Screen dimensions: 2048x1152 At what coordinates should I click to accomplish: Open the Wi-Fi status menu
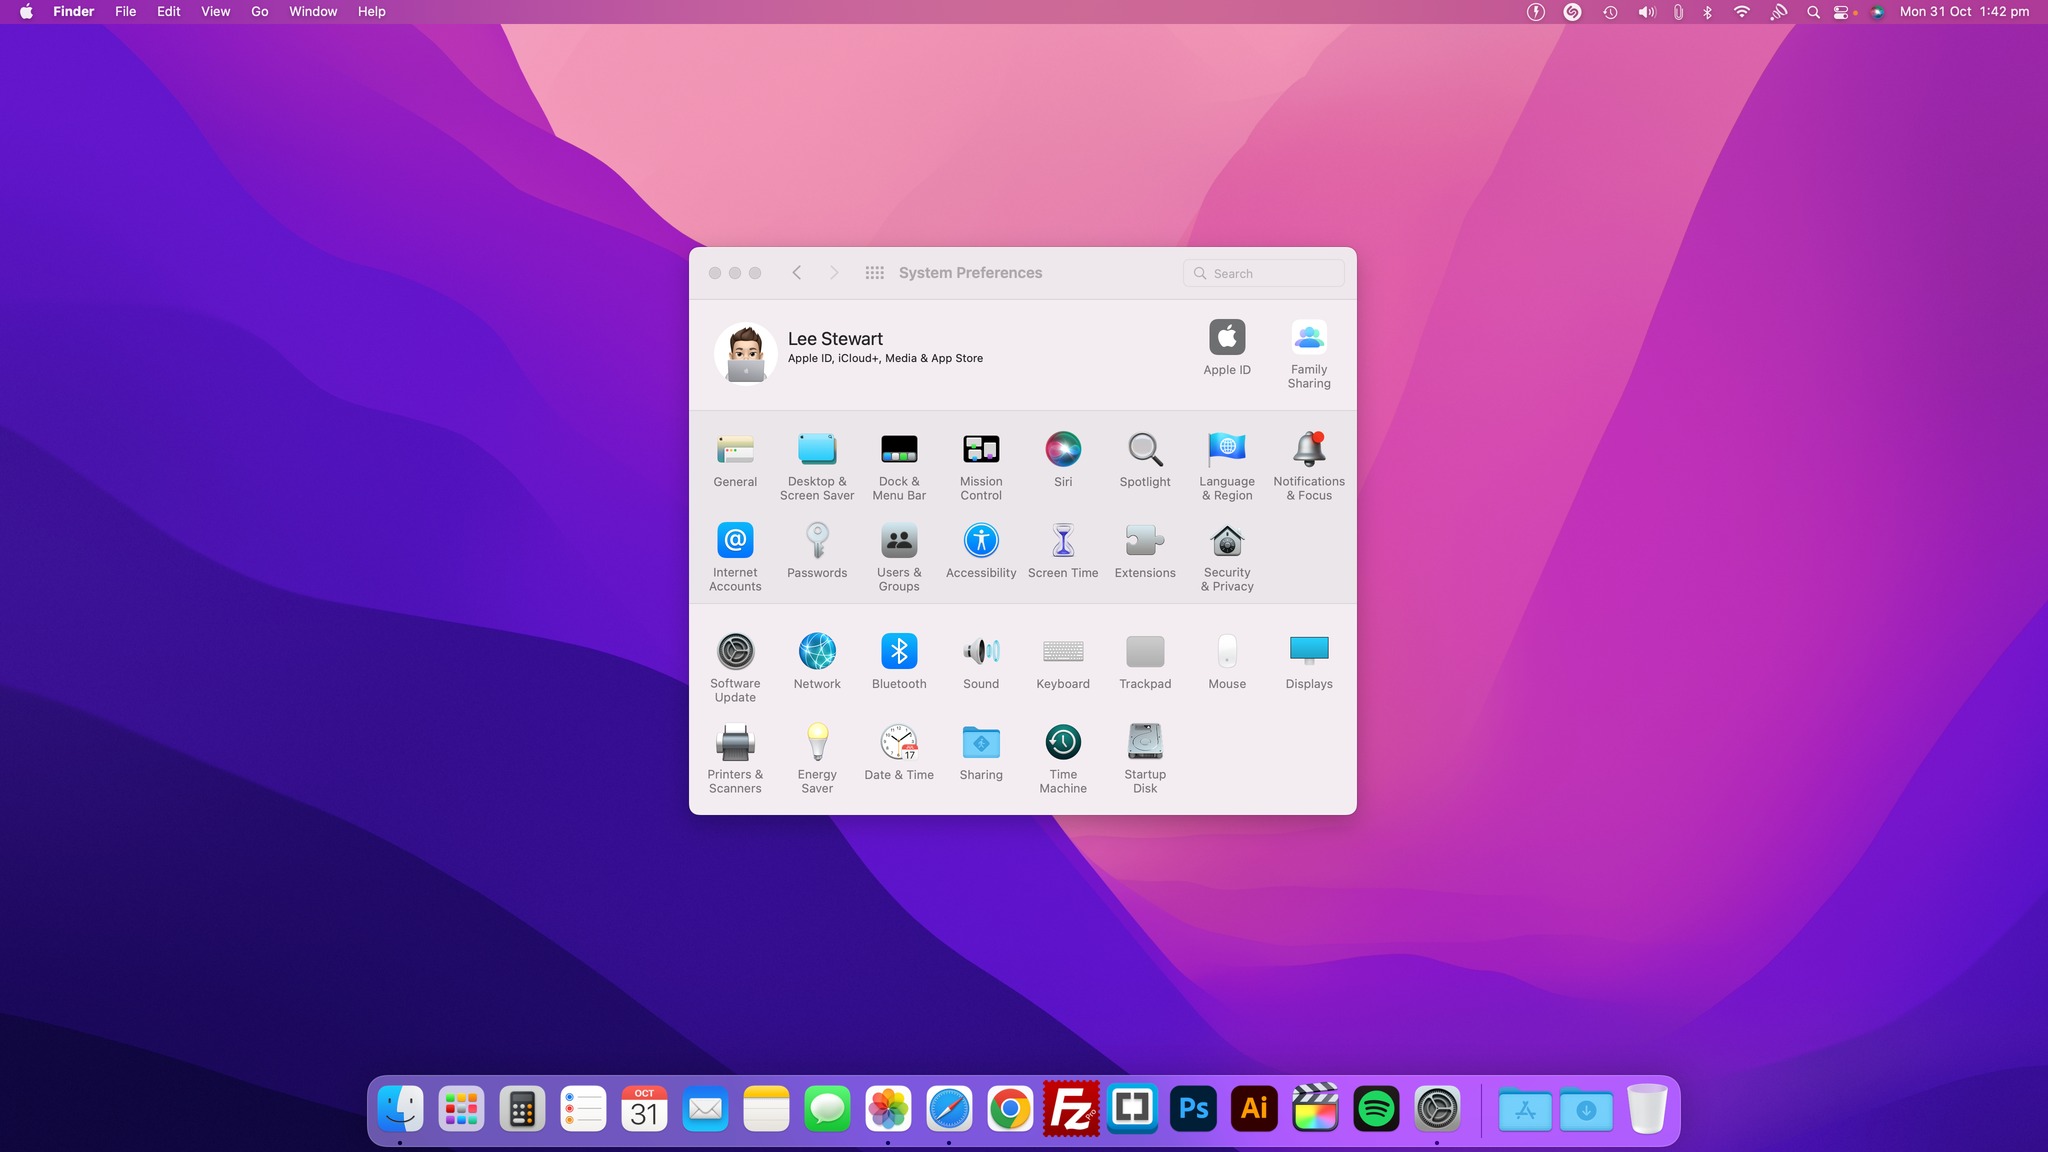point(1742,12)
